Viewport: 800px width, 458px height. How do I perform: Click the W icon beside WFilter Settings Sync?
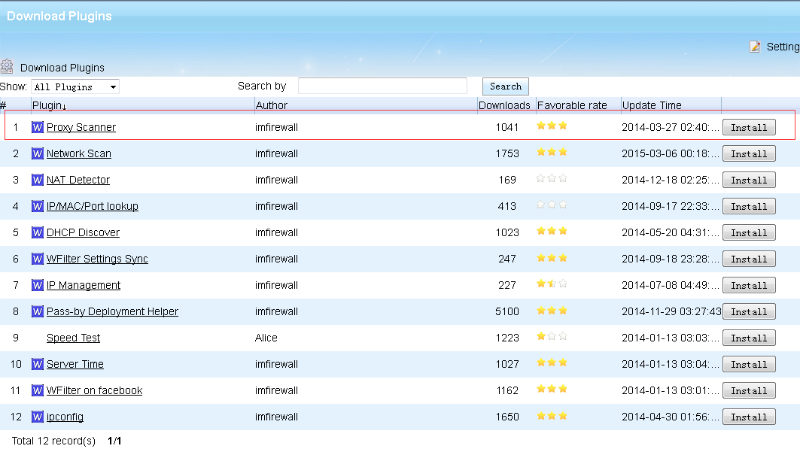[x=37, y=259]
